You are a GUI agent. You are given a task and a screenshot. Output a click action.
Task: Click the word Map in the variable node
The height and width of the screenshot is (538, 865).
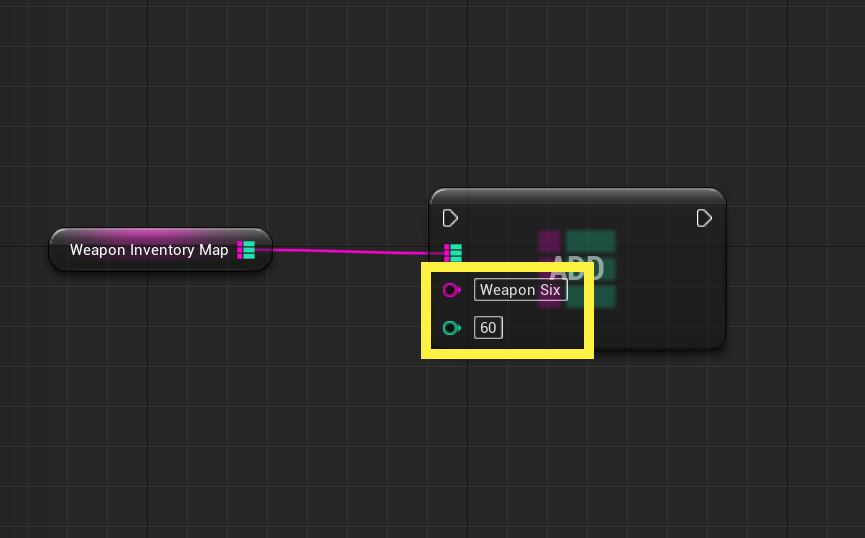point(213,251)
